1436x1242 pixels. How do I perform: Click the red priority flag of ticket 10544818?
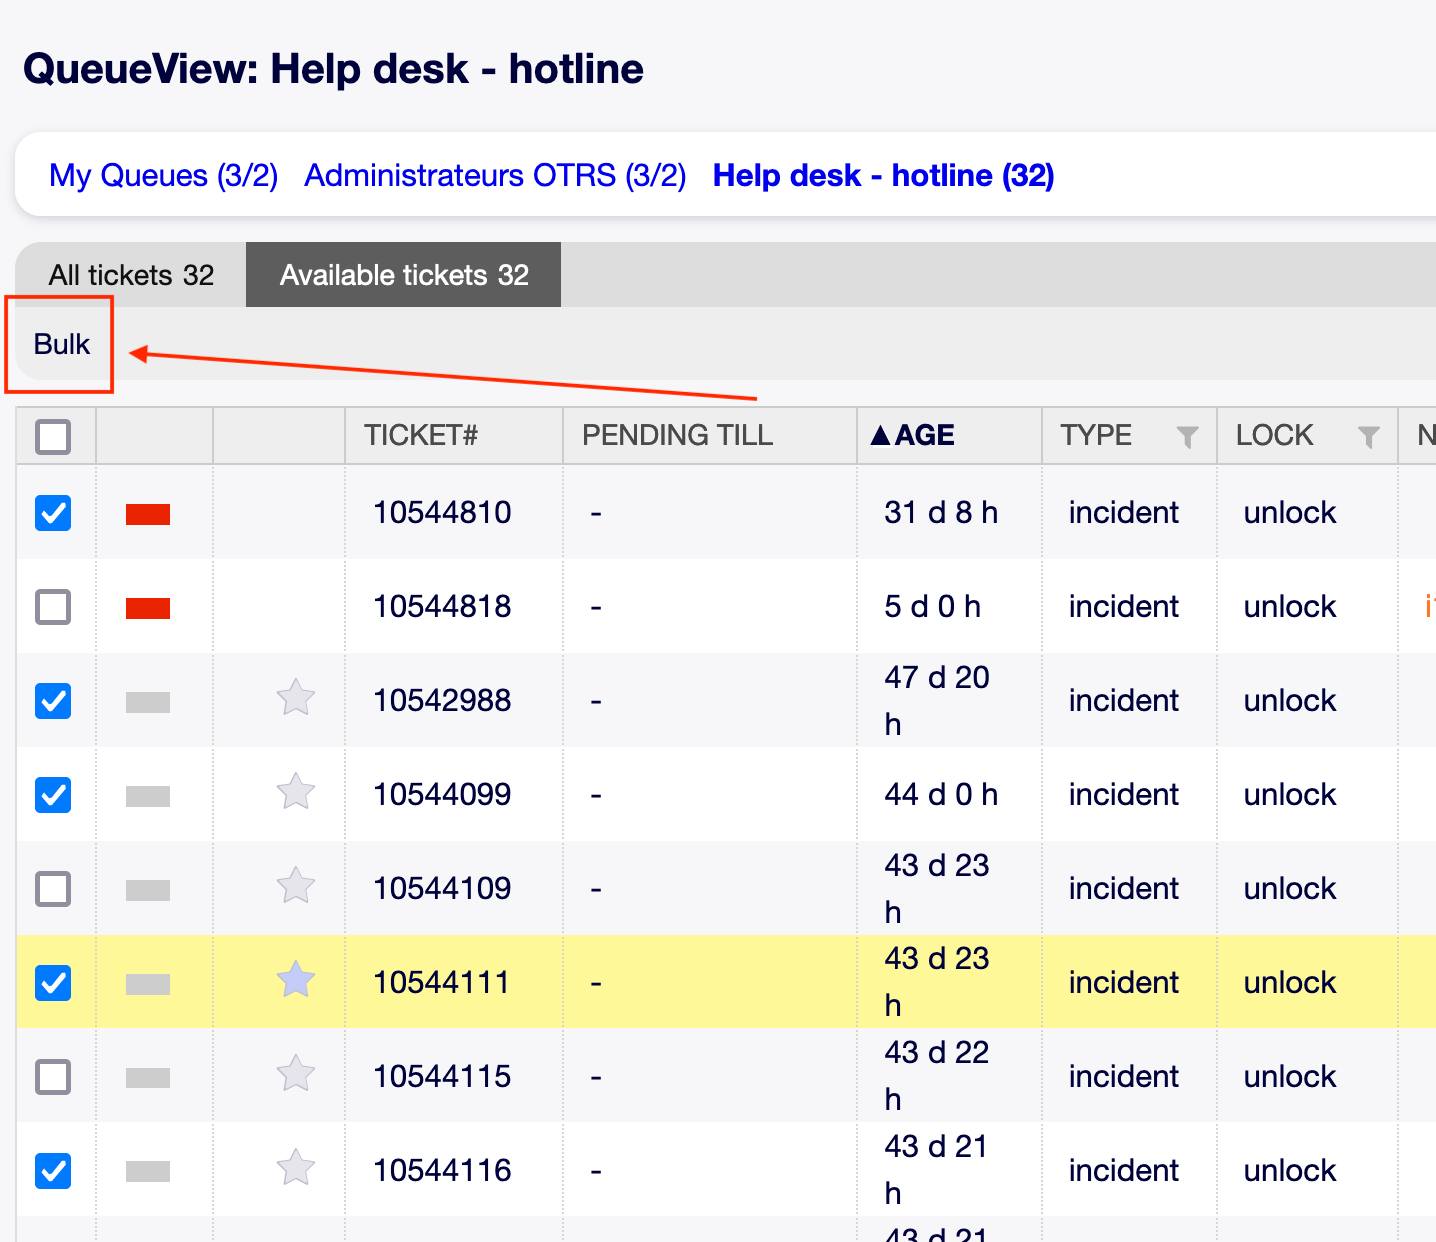148,608
